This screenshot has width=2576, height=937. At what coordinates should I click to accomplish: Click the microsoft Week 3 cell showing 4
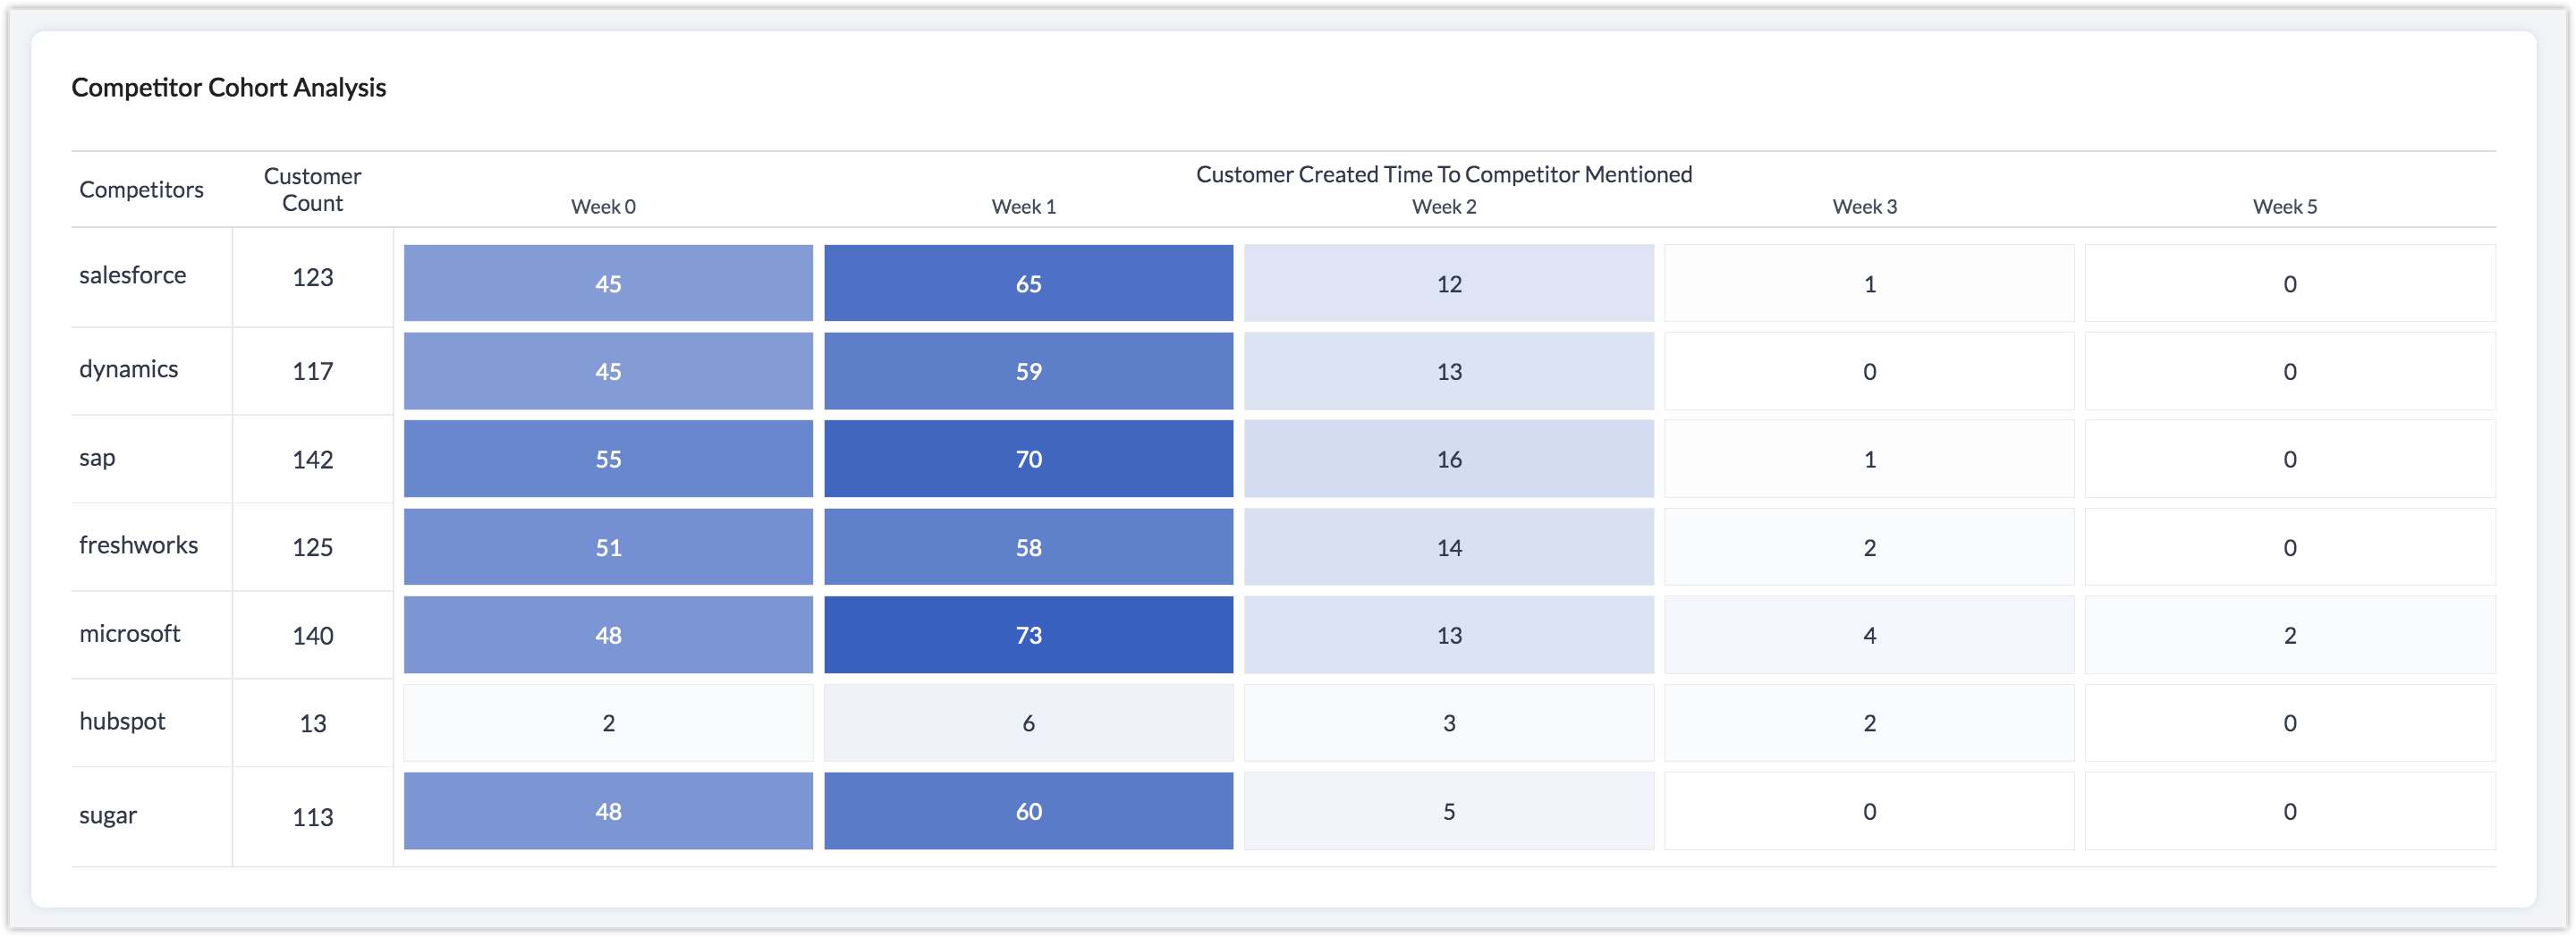pyautogui.click(x=1869, y=635)
